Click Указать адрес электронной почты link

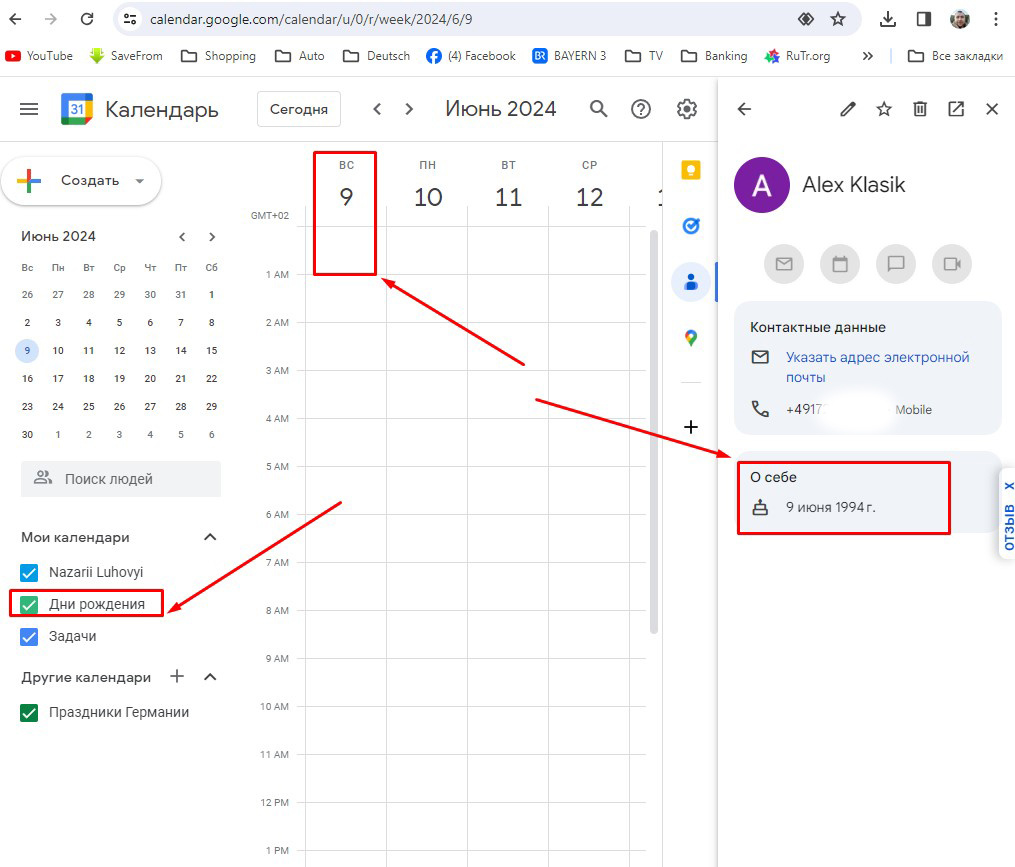click(x=877, y=367)
